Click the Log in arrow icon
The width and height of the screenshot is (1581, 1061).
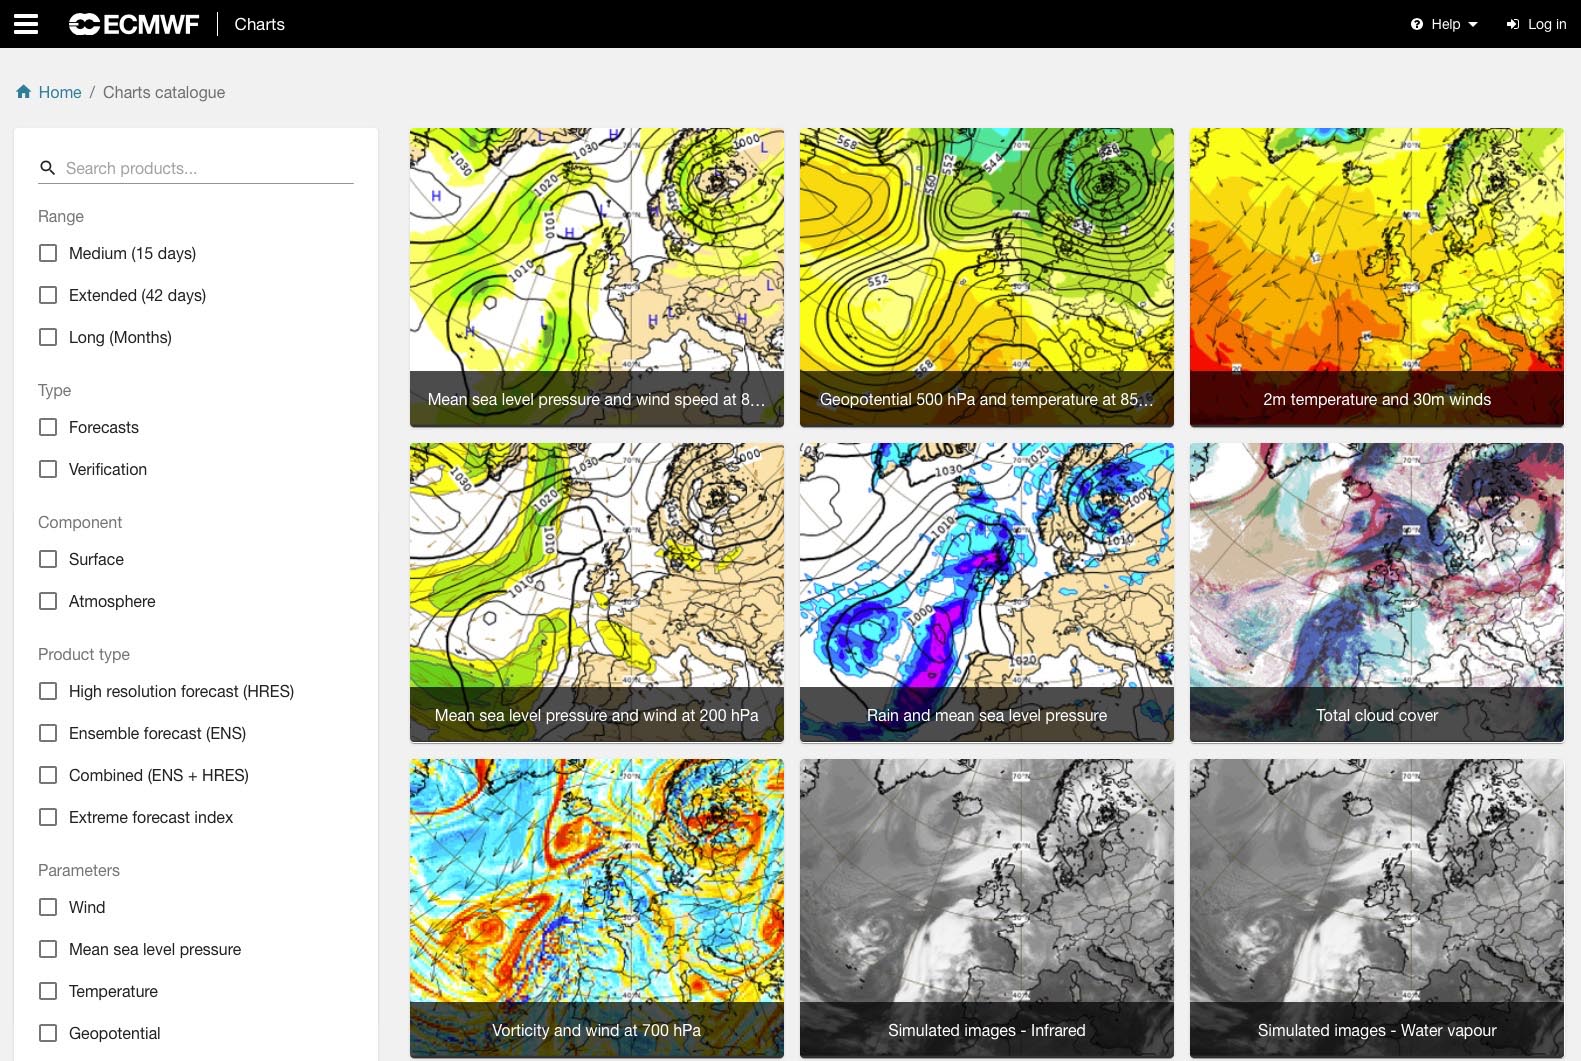click(1513, 24)
